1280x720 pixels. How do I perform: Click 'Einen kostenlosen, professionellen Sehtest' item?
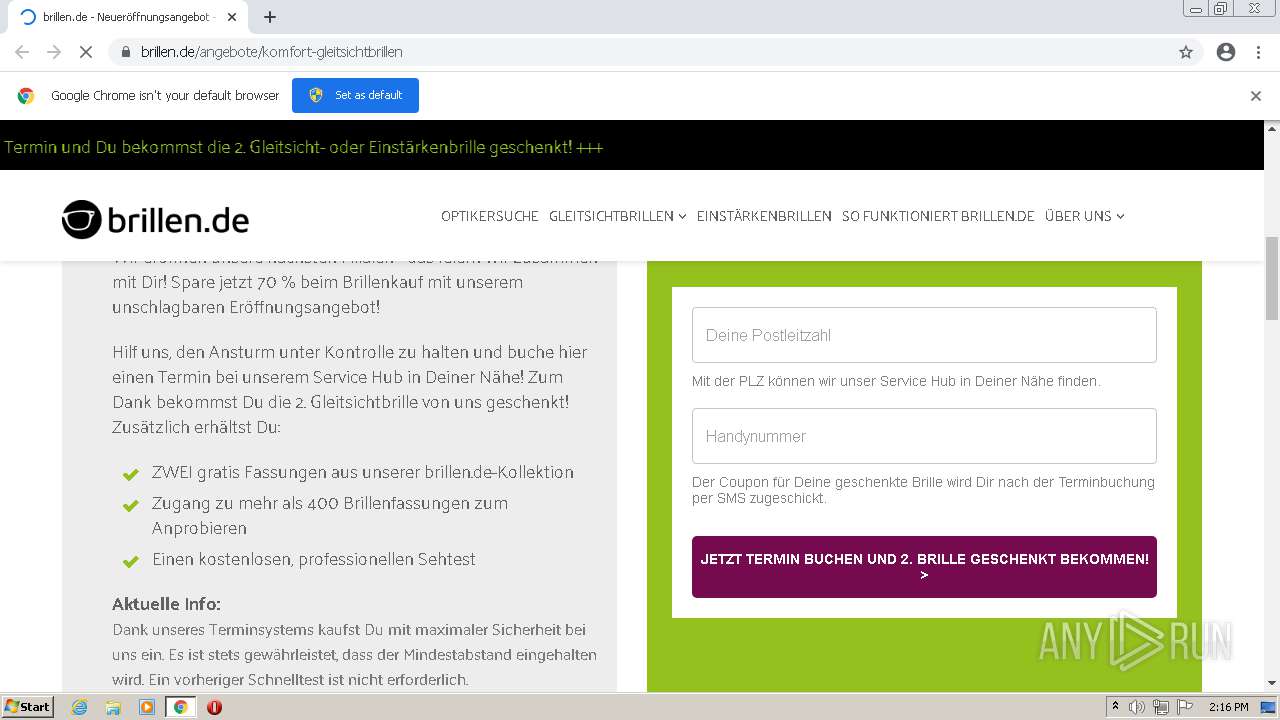point(314,559)
